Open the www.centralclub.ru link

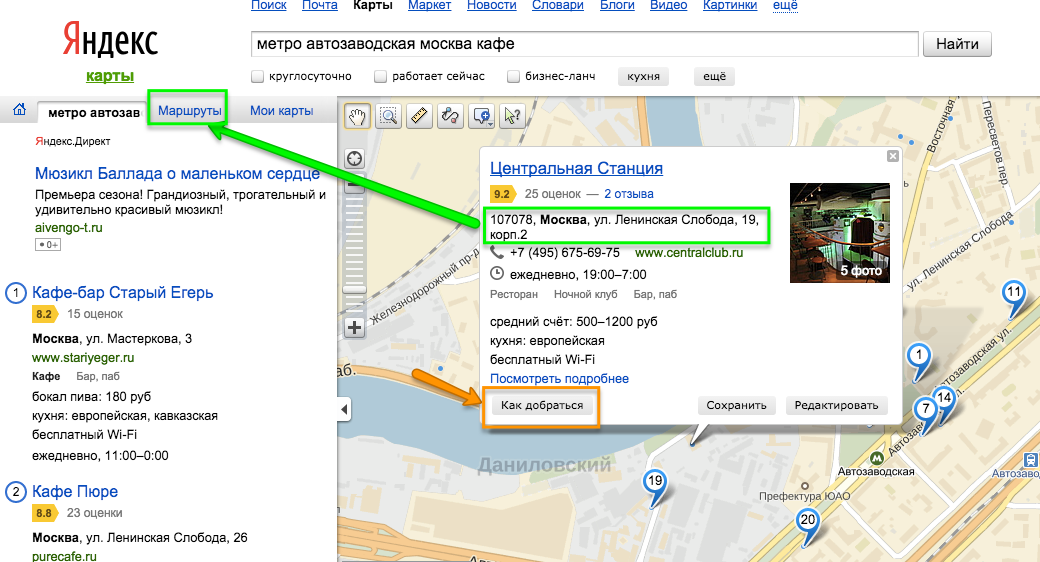[689, 253]
